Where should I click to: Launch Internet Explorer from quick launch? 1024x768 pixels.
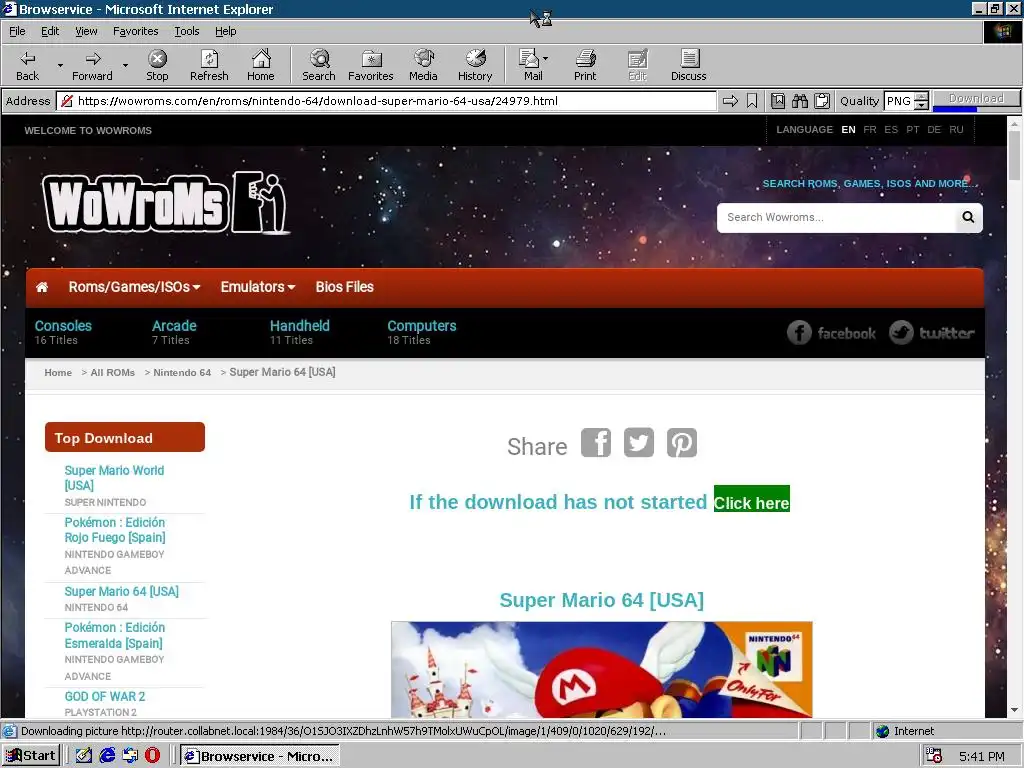107,756
